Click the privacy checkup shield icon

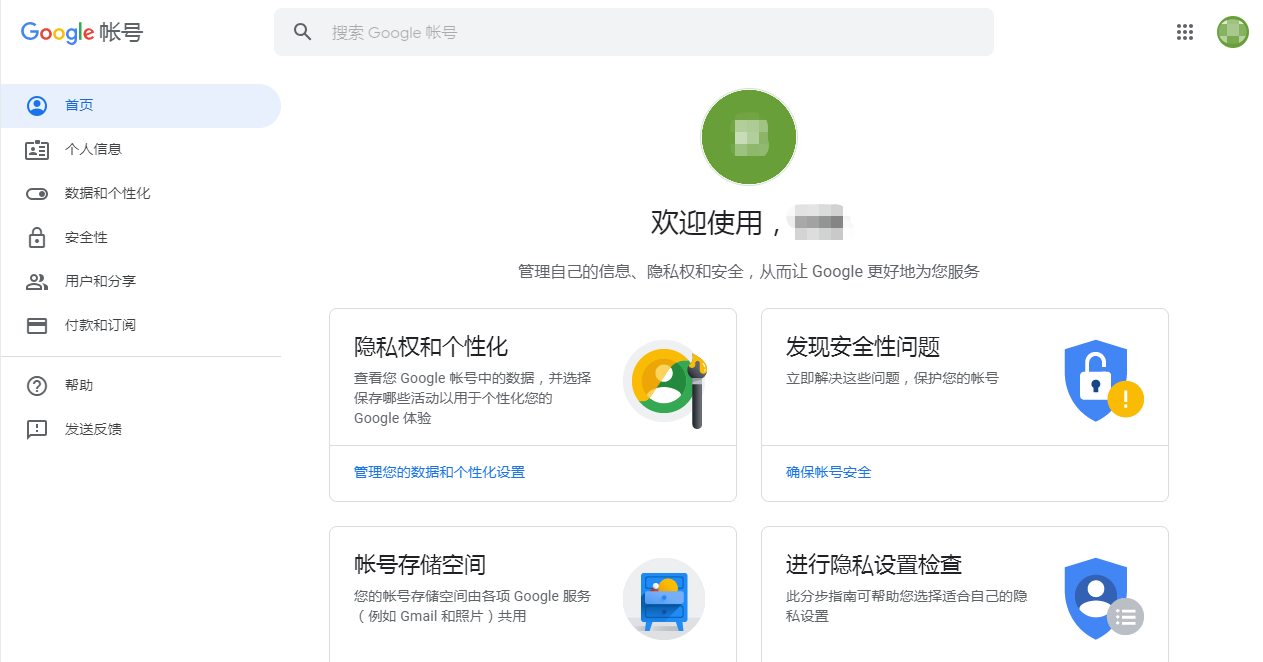point(1103,599)
